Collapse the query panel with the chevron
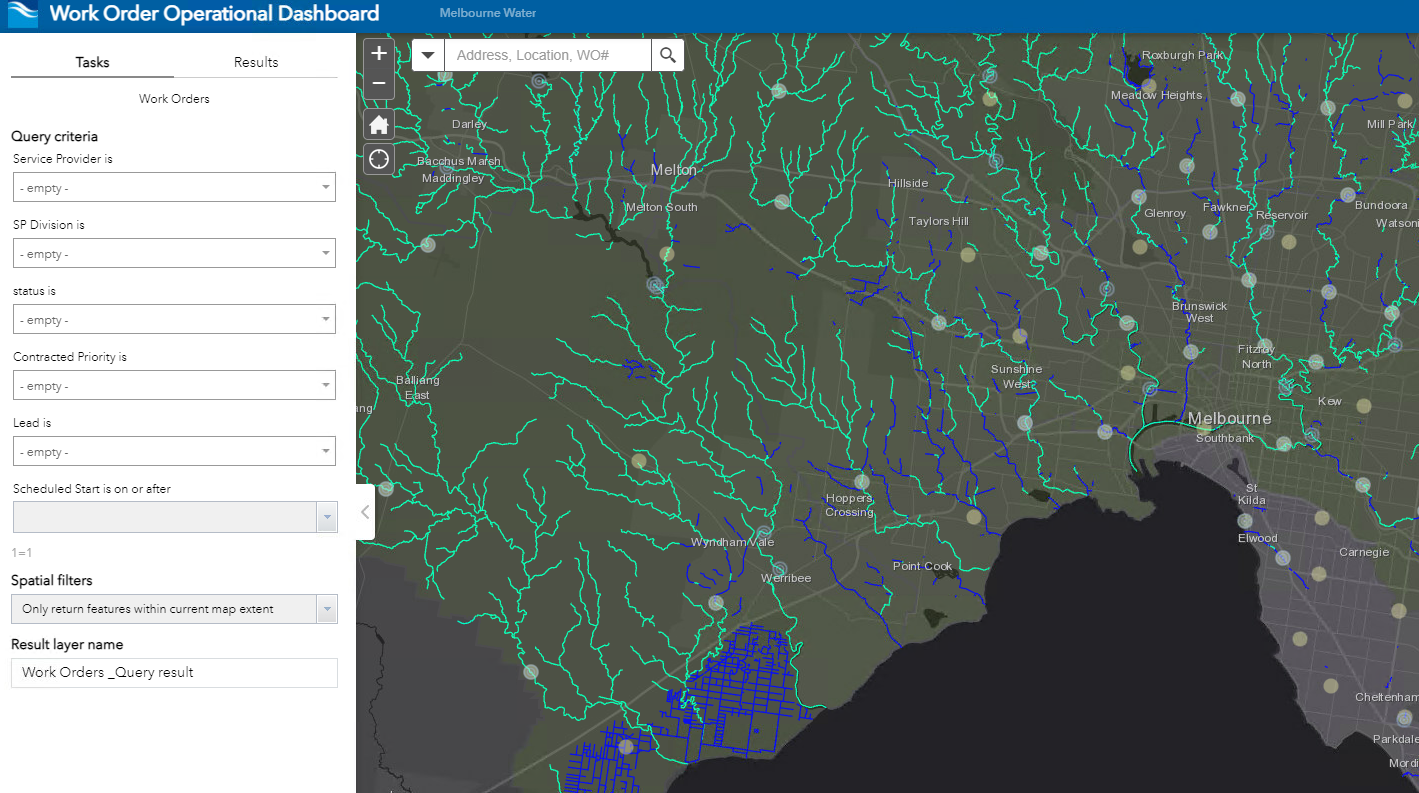 coord(364,512)
